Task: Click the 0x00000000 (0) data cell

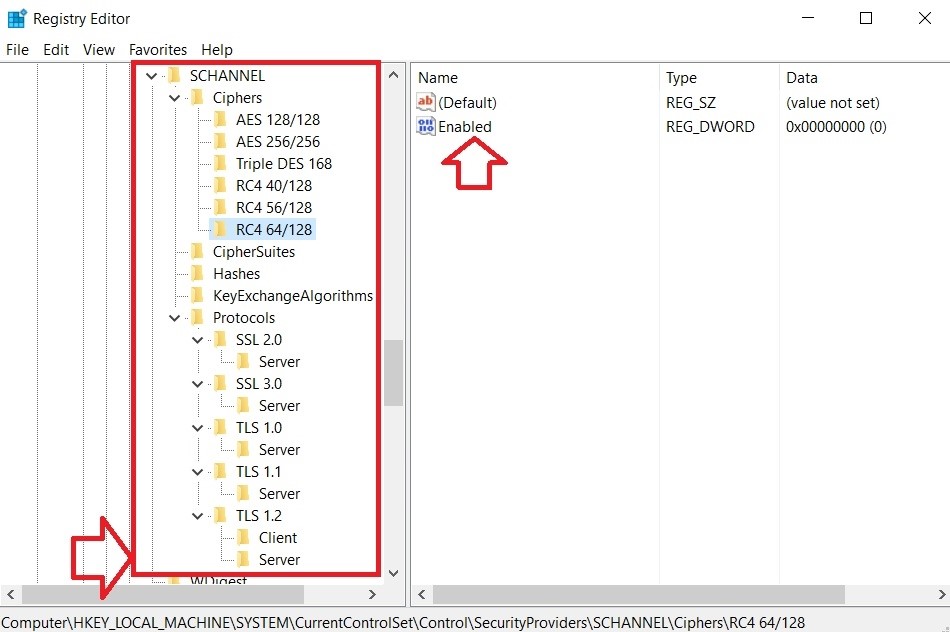Action: coord(836,127)
